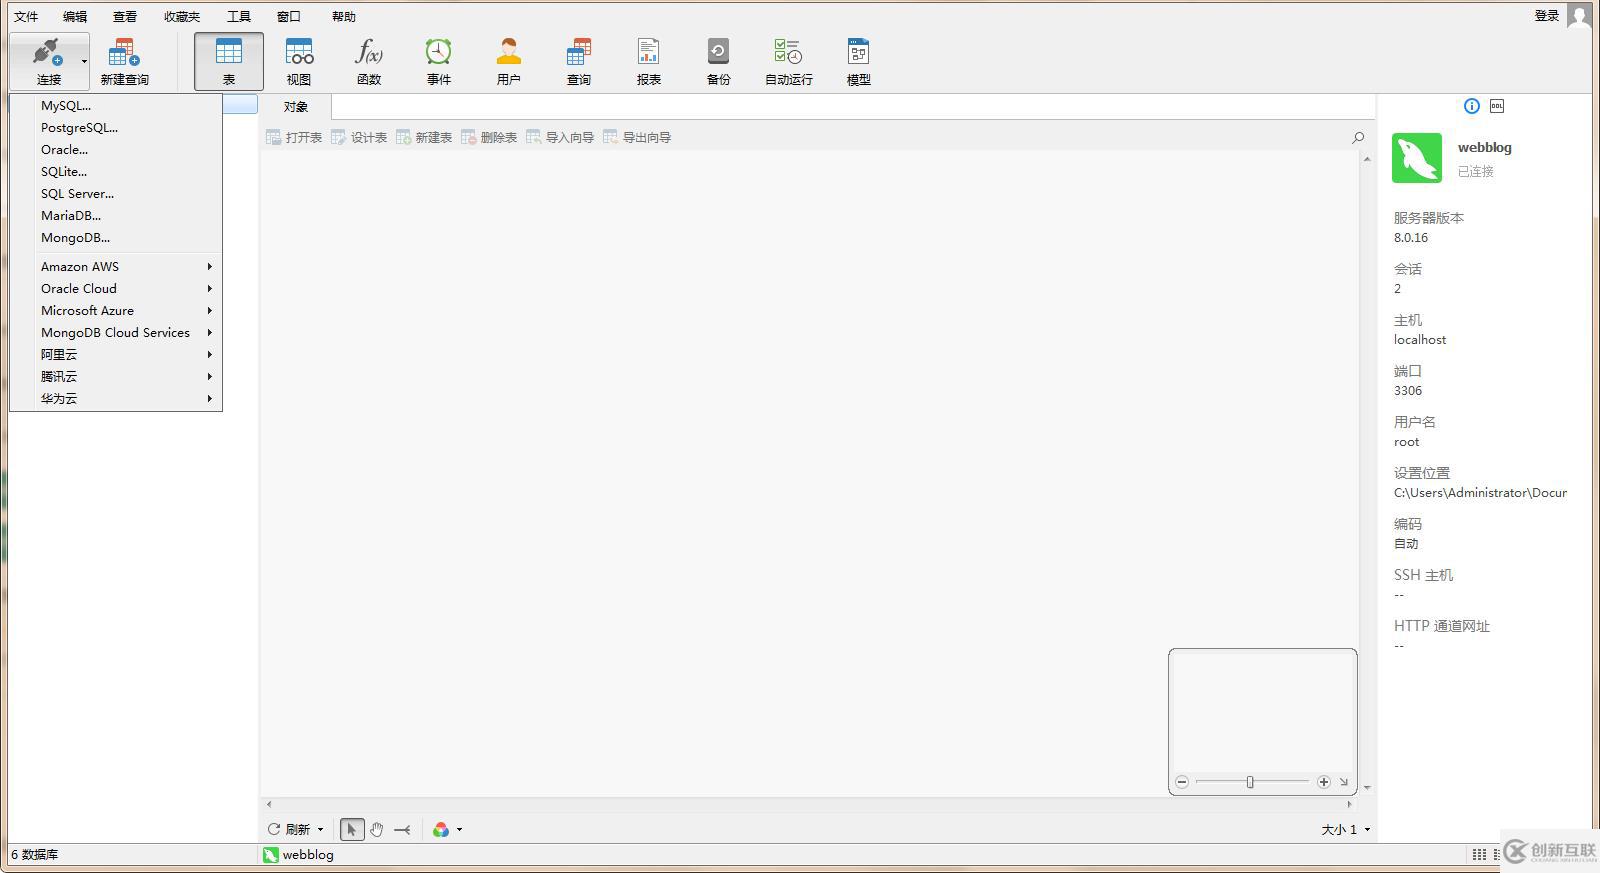This screenshot has width=1600, height=873.
Task: Collapse the navigator preview arrow
Action: click(x=1344, y=782)
